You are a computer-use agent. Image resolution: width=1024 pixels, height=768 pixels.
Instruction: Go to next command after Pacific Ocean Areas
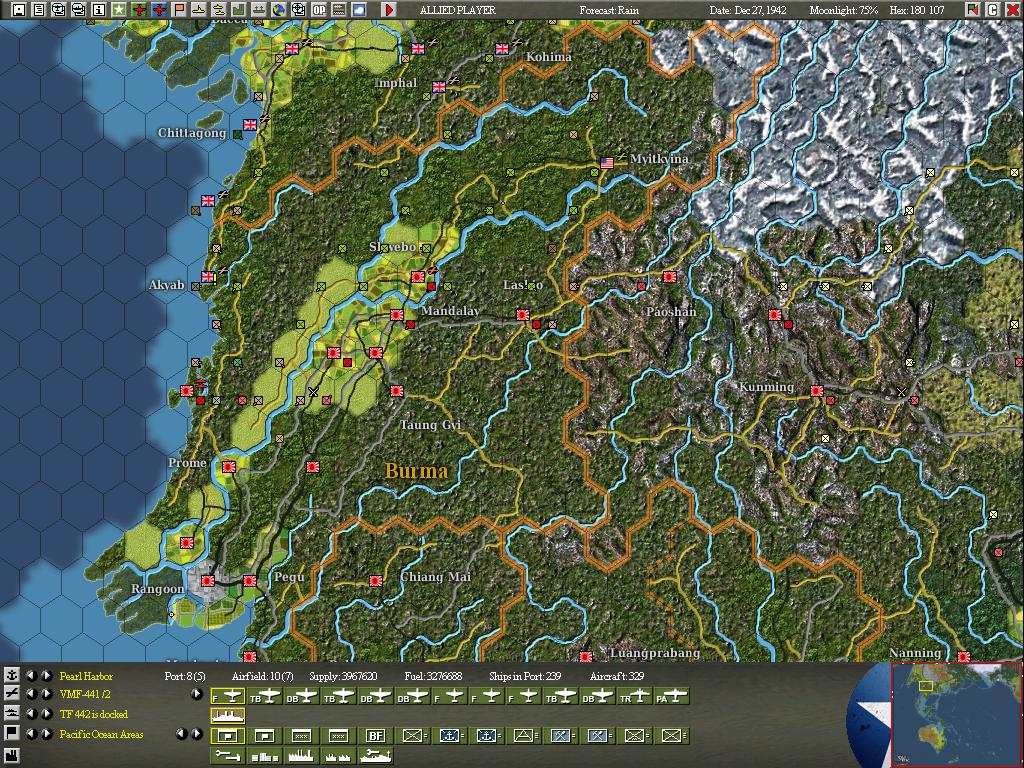(47, 734)
